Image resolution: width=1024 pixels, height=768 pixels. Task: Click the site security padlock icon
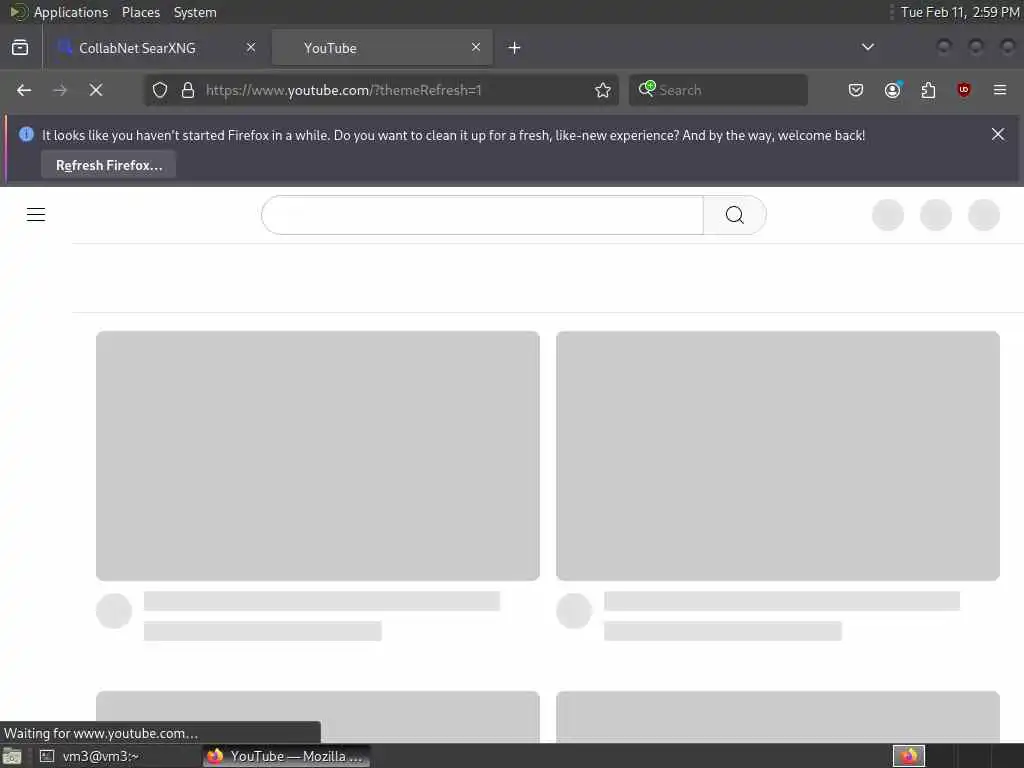[x=188, y=90]
